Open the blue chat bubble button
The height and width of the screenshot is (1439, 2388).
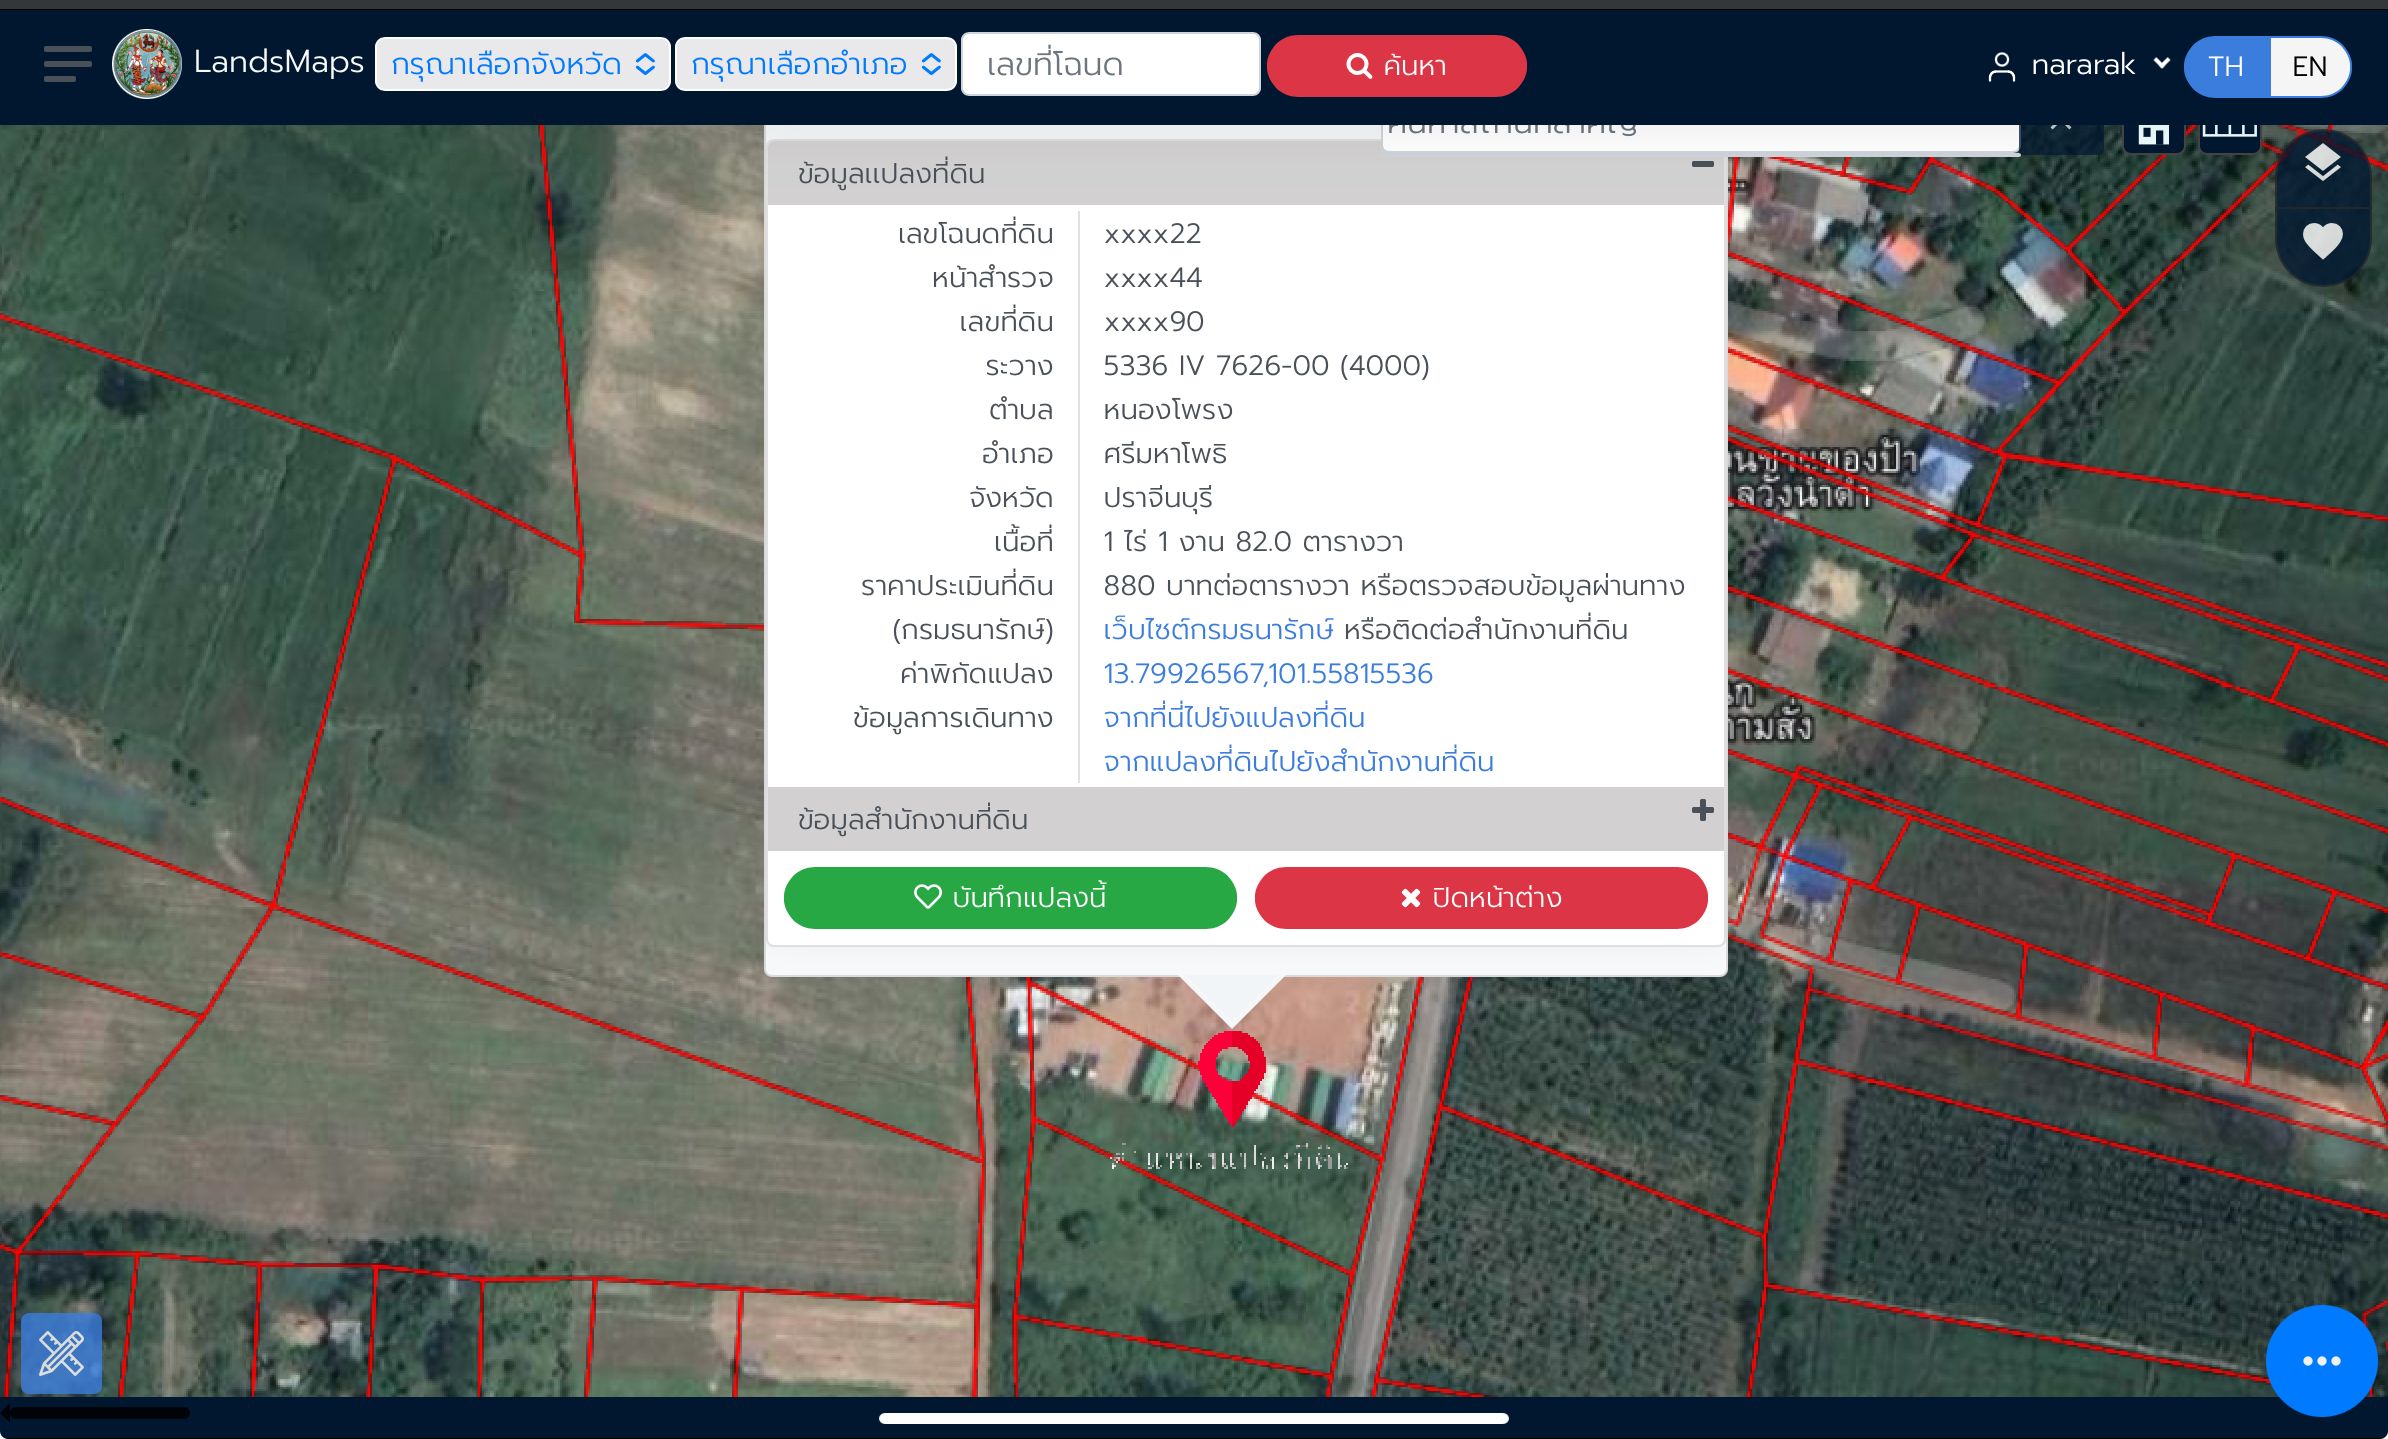(x=2321, y=1360)
